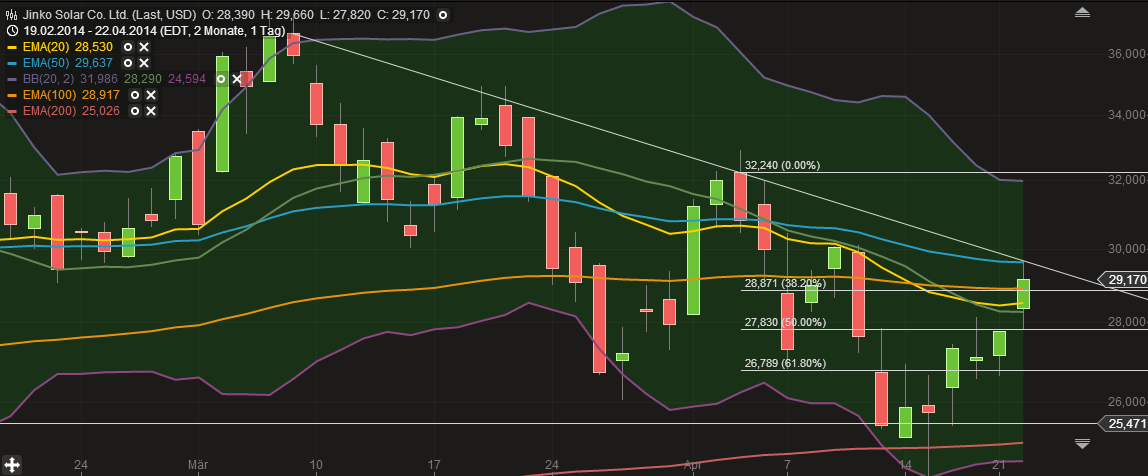Click the EMA(50) value 29,637
The height and width of the screenshot is (476, 1148).
[94, 63]
